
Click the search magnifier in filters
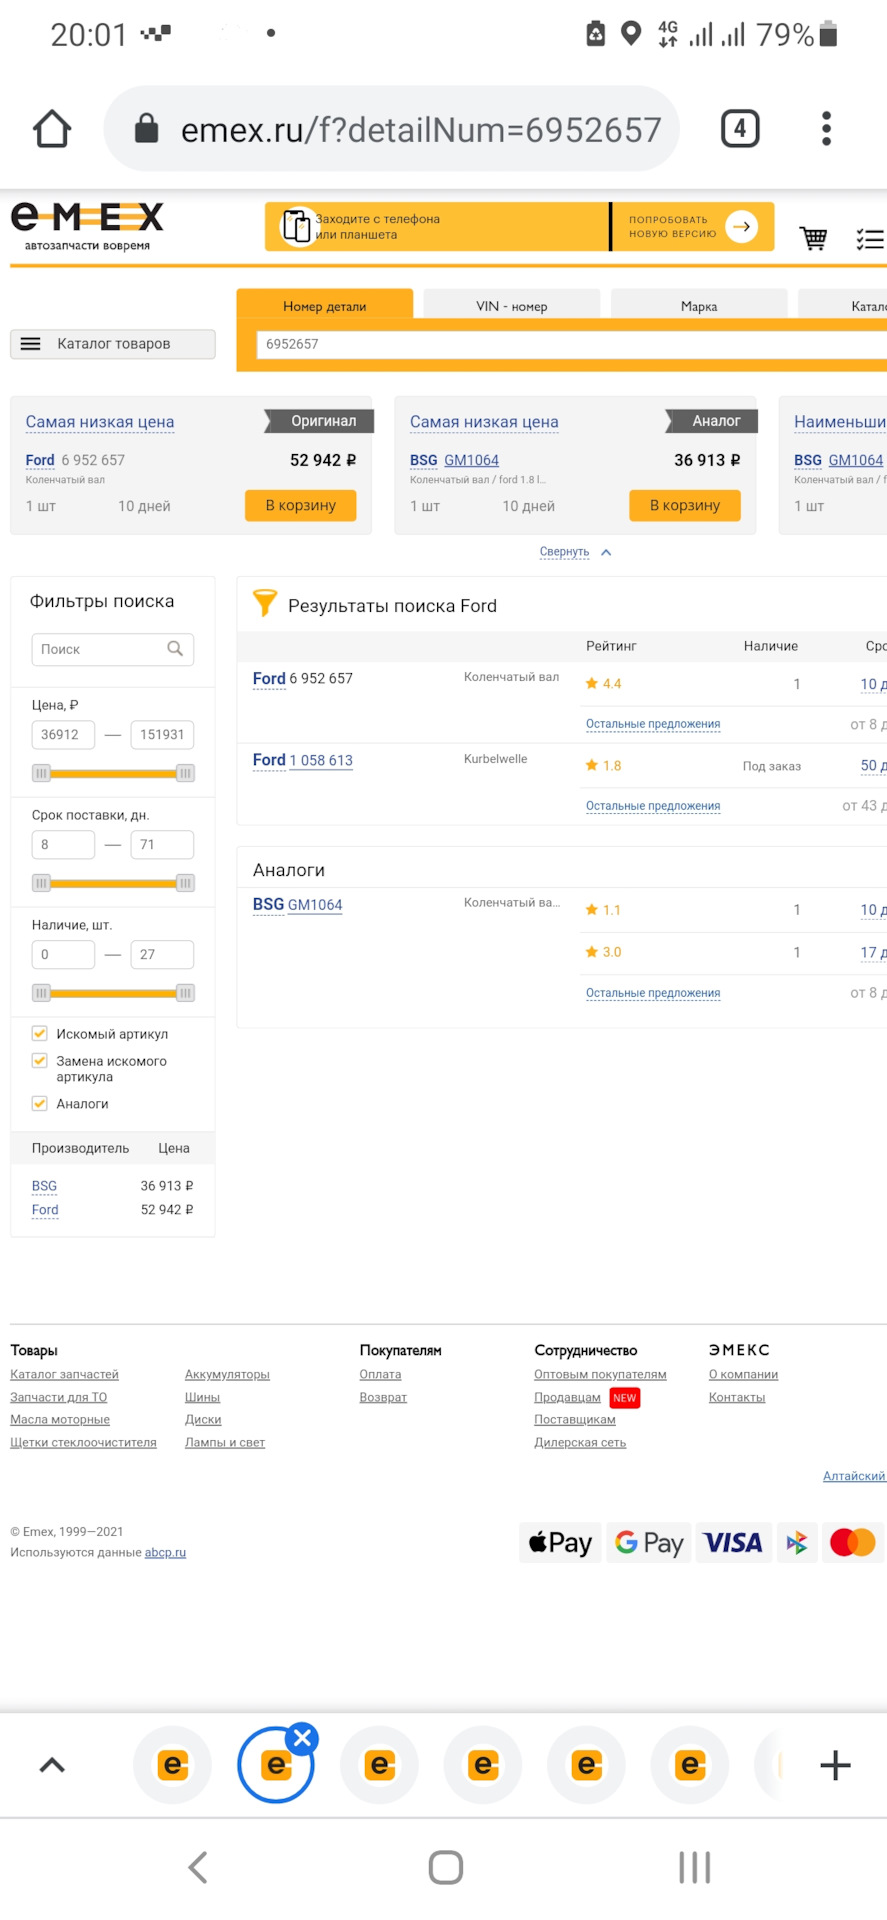[x=175, y=649]
